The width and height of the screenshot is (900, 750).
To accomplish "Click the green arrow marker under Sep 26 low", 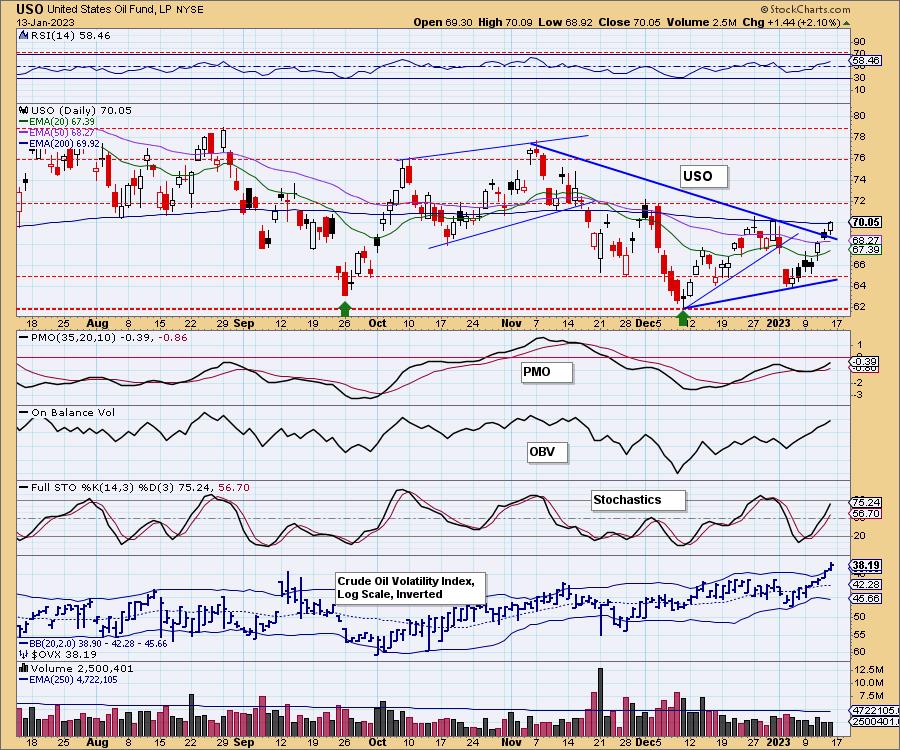I will 345,309.
